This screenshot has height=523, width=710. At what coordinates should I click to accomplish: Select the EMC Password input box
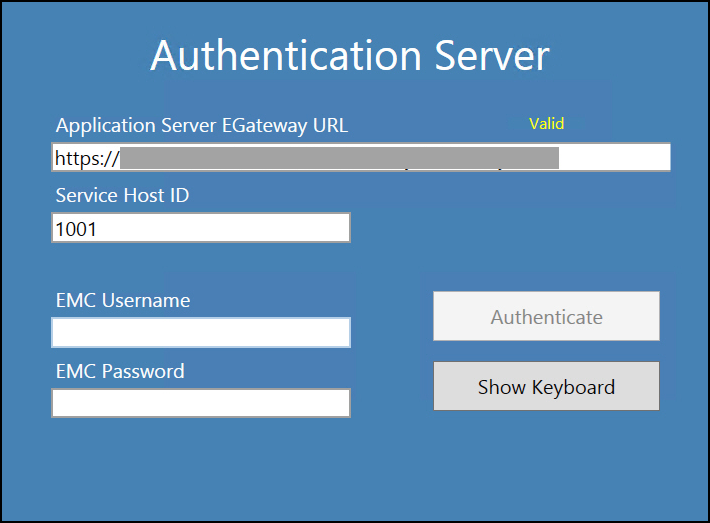[x=201, y=403]
